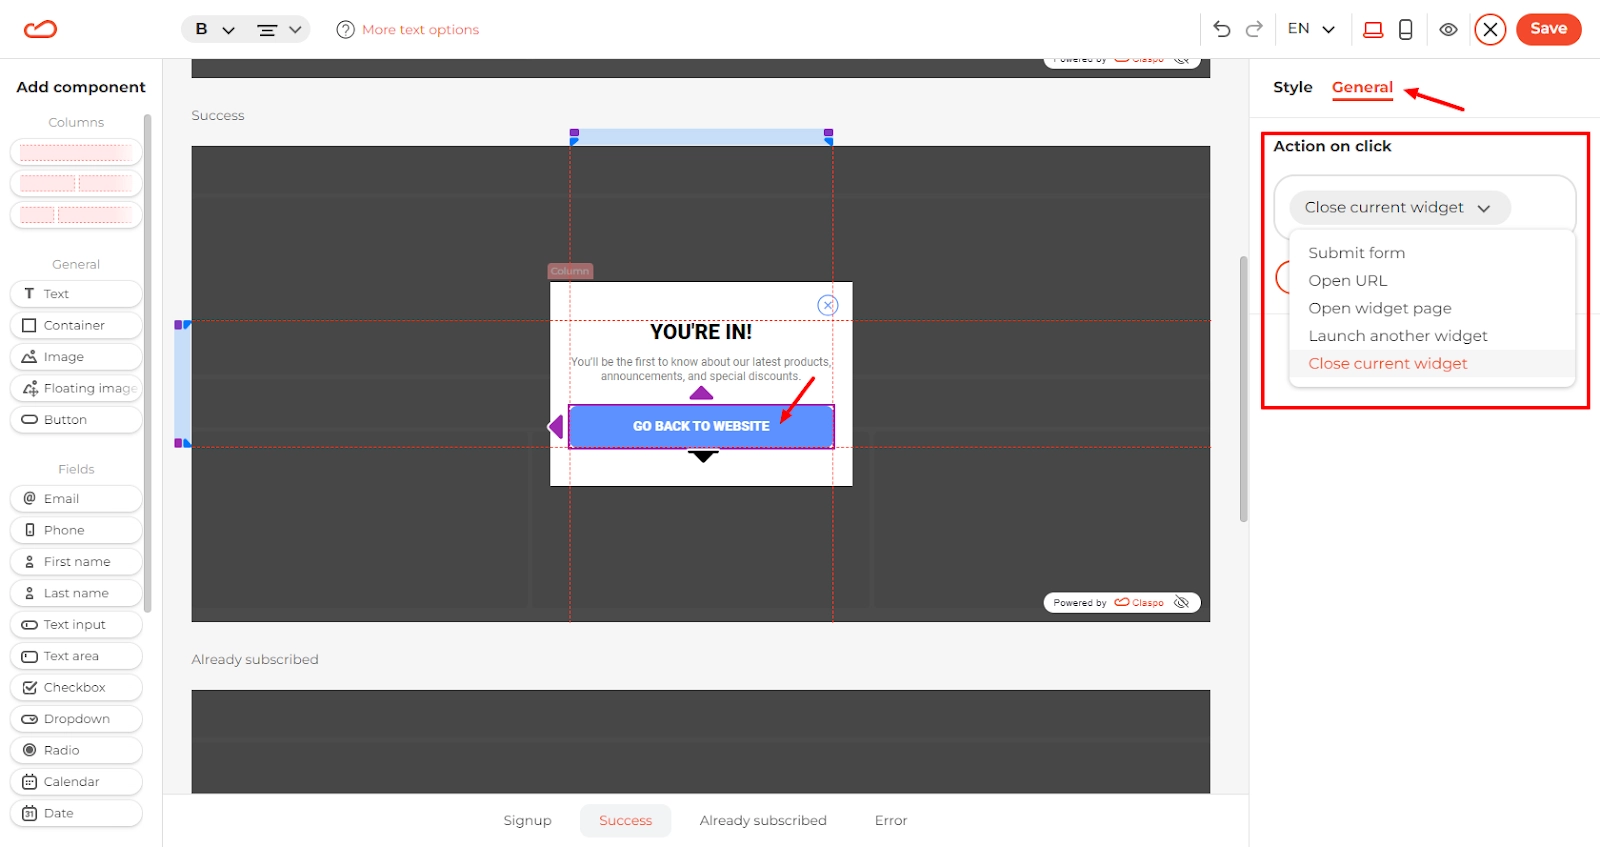This screenshot has width=1600, height=847.
Task: Expand the alignment dropdown chevron
Action: (295, 30)
